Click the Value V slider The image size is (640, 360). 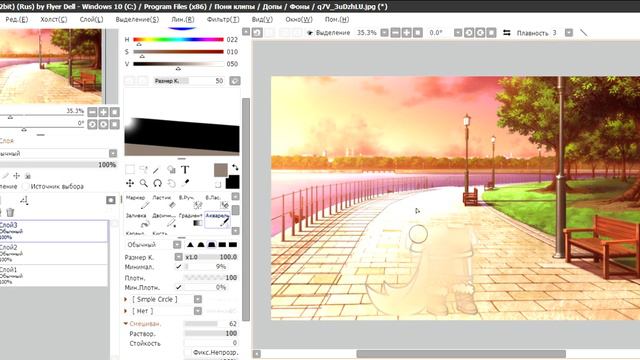[178, 64]
